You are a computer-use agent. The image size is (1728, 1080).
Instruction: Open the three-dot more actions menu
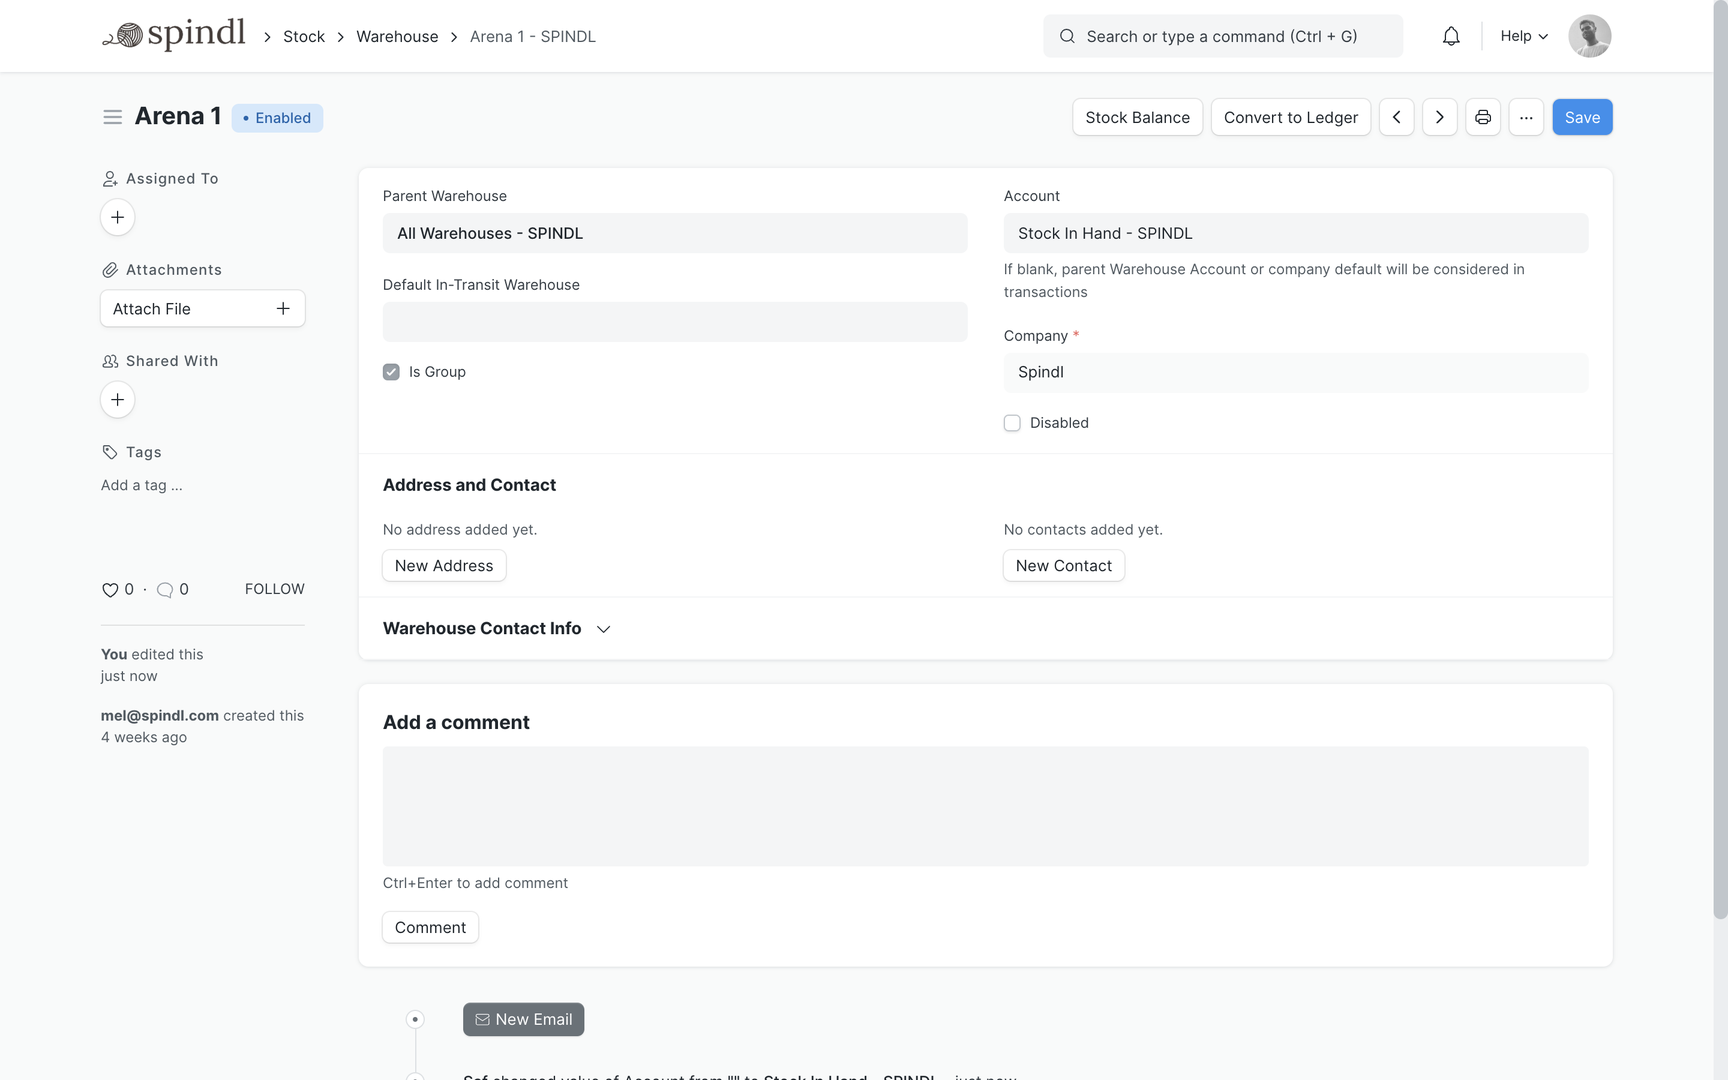point(1526,117)
